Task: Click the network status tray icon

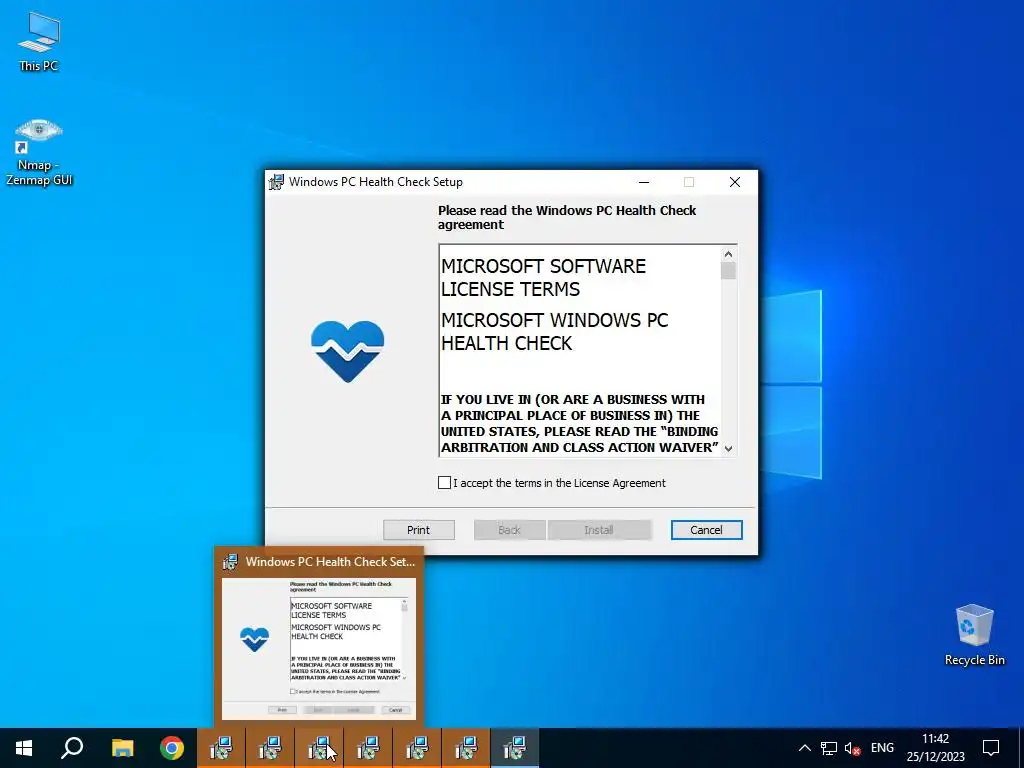Action: 829,748
